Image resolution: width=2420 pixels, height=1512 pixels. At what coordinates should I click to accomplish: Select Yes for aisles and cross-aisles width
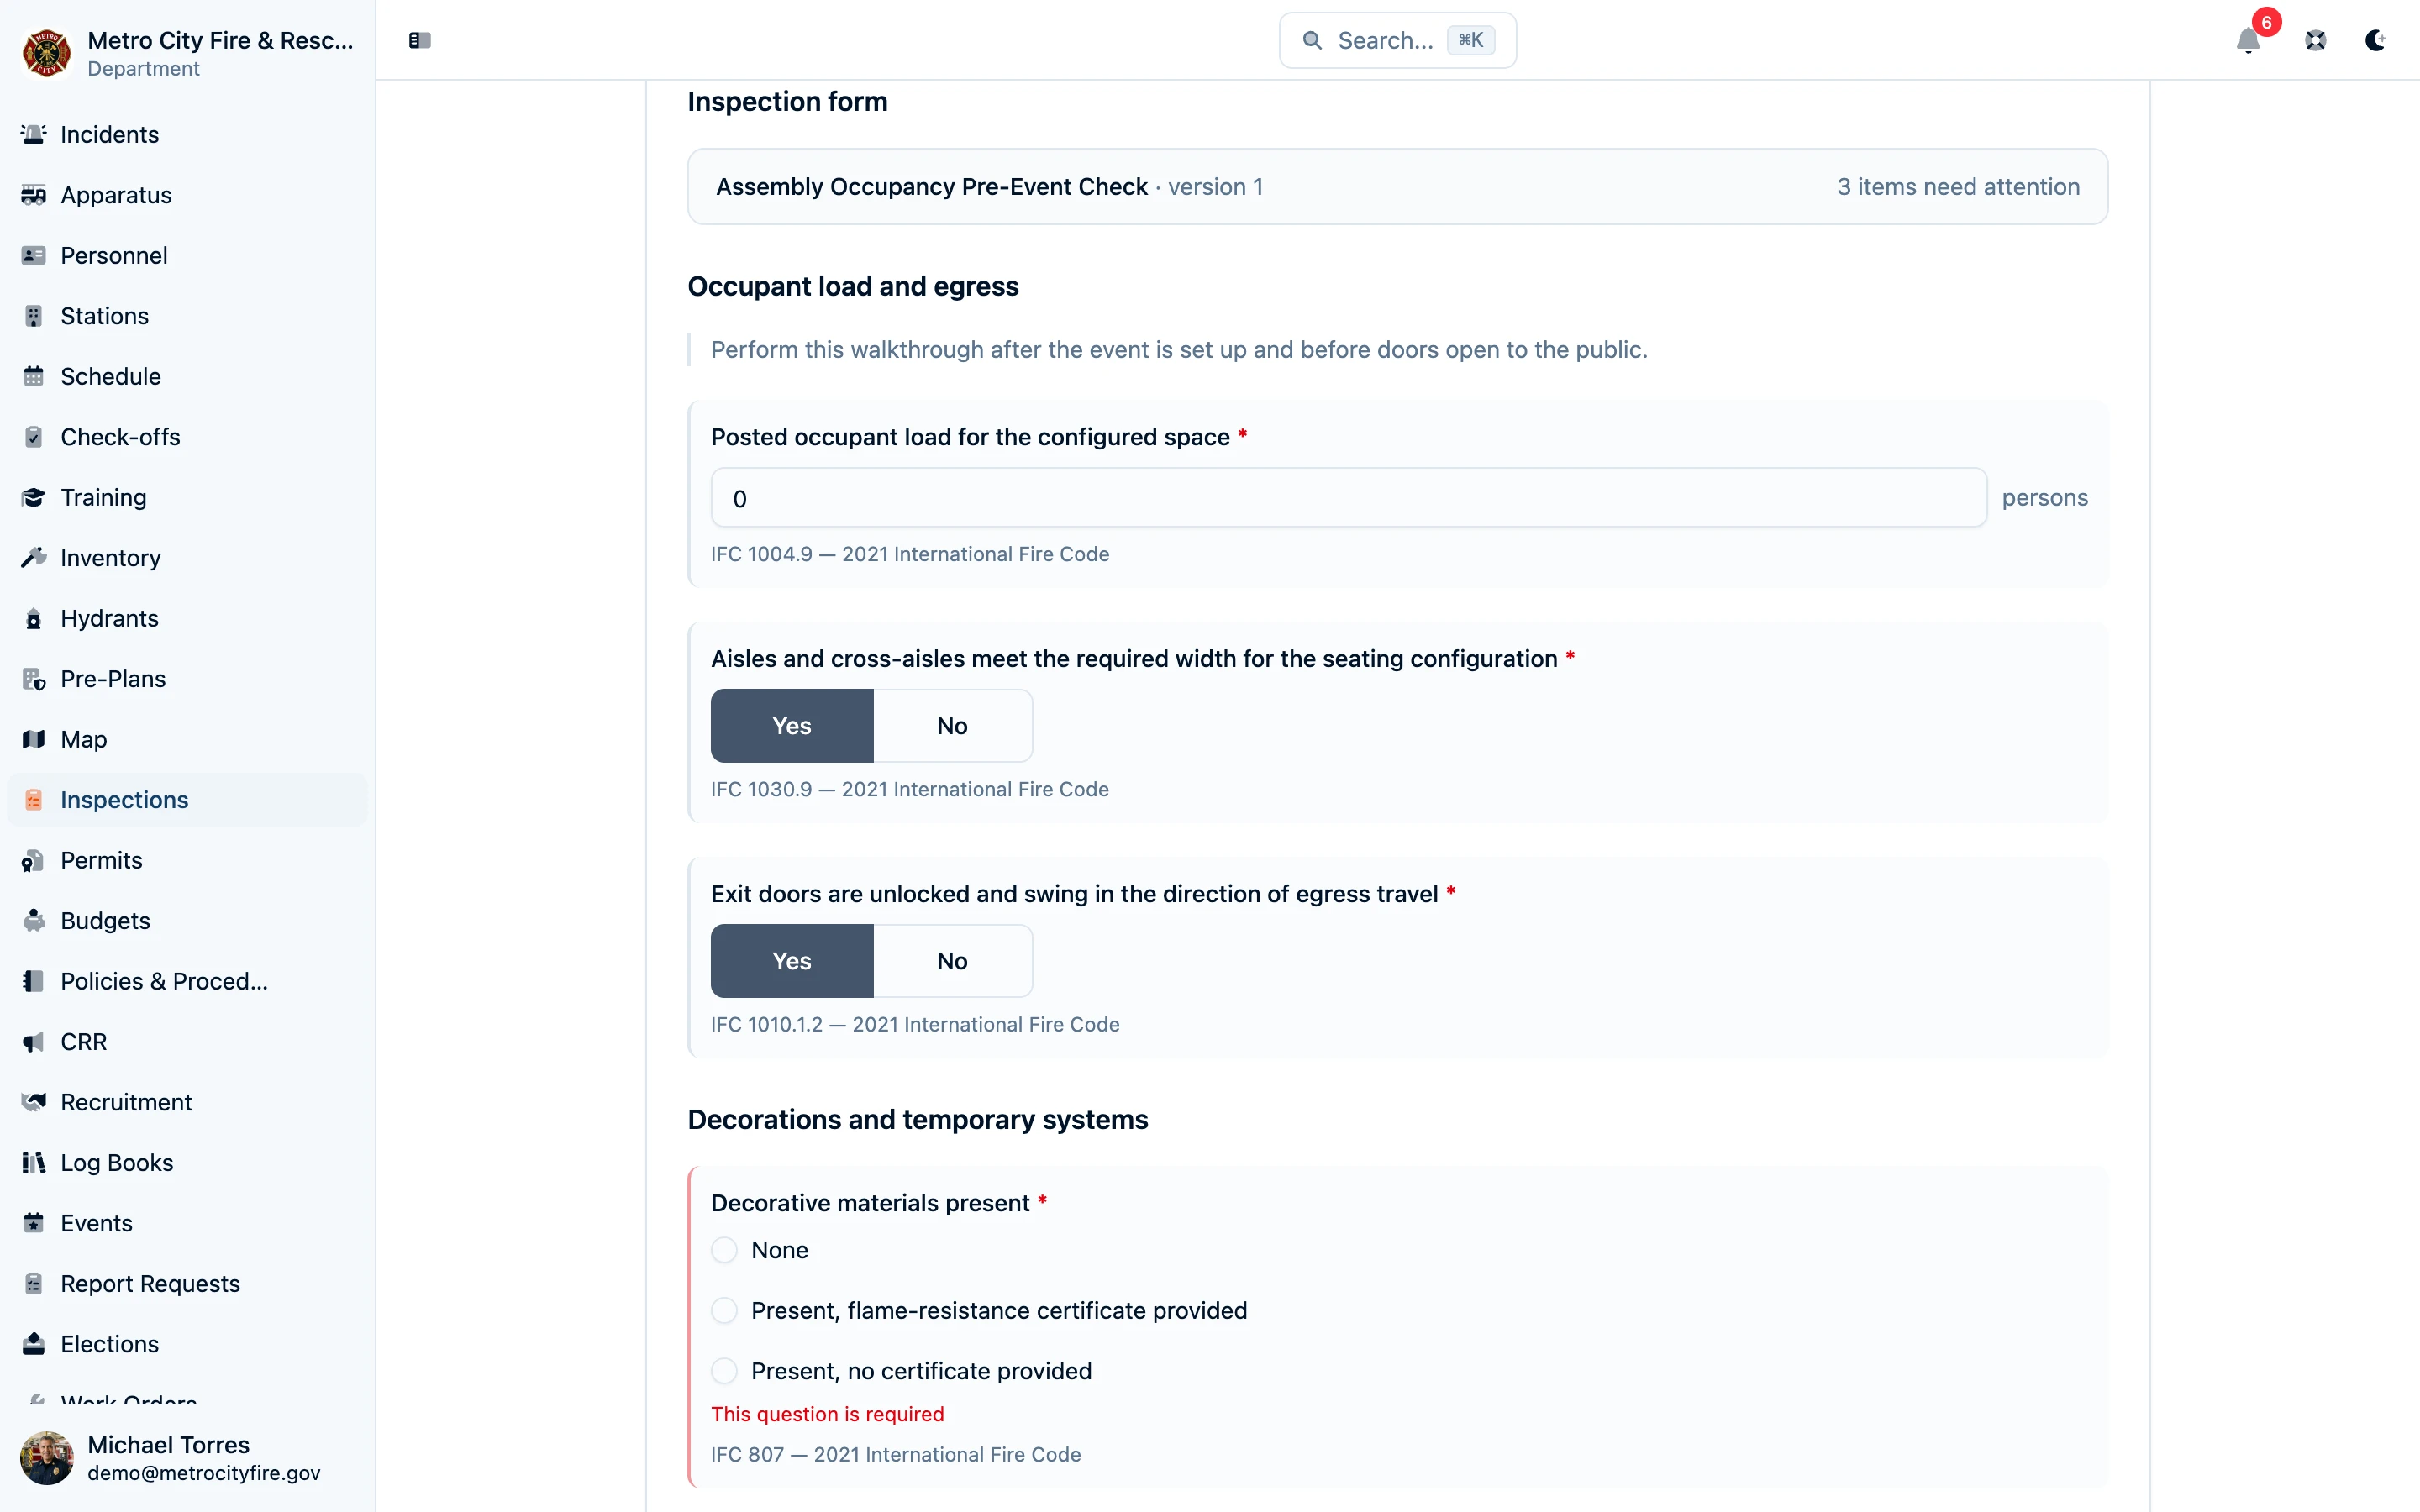pos(791,725)
